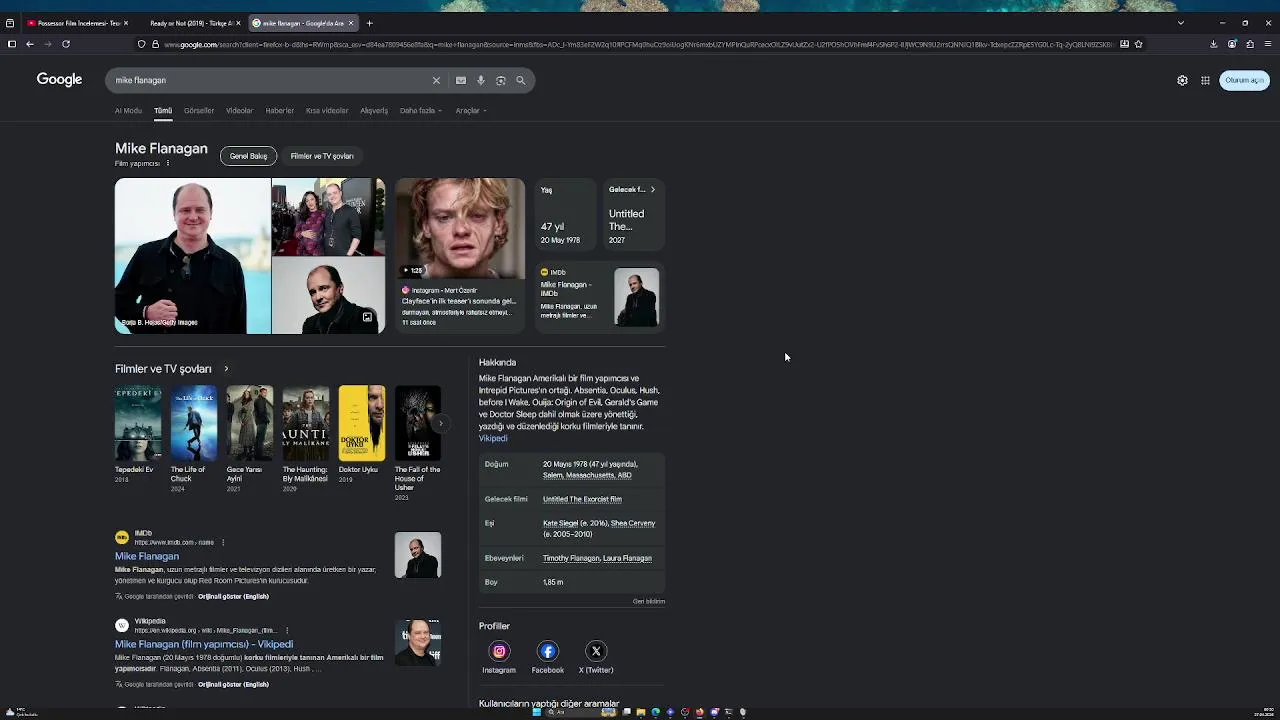
Task: Open the Tepedeki Ev poster
Action: pos(137,423)
